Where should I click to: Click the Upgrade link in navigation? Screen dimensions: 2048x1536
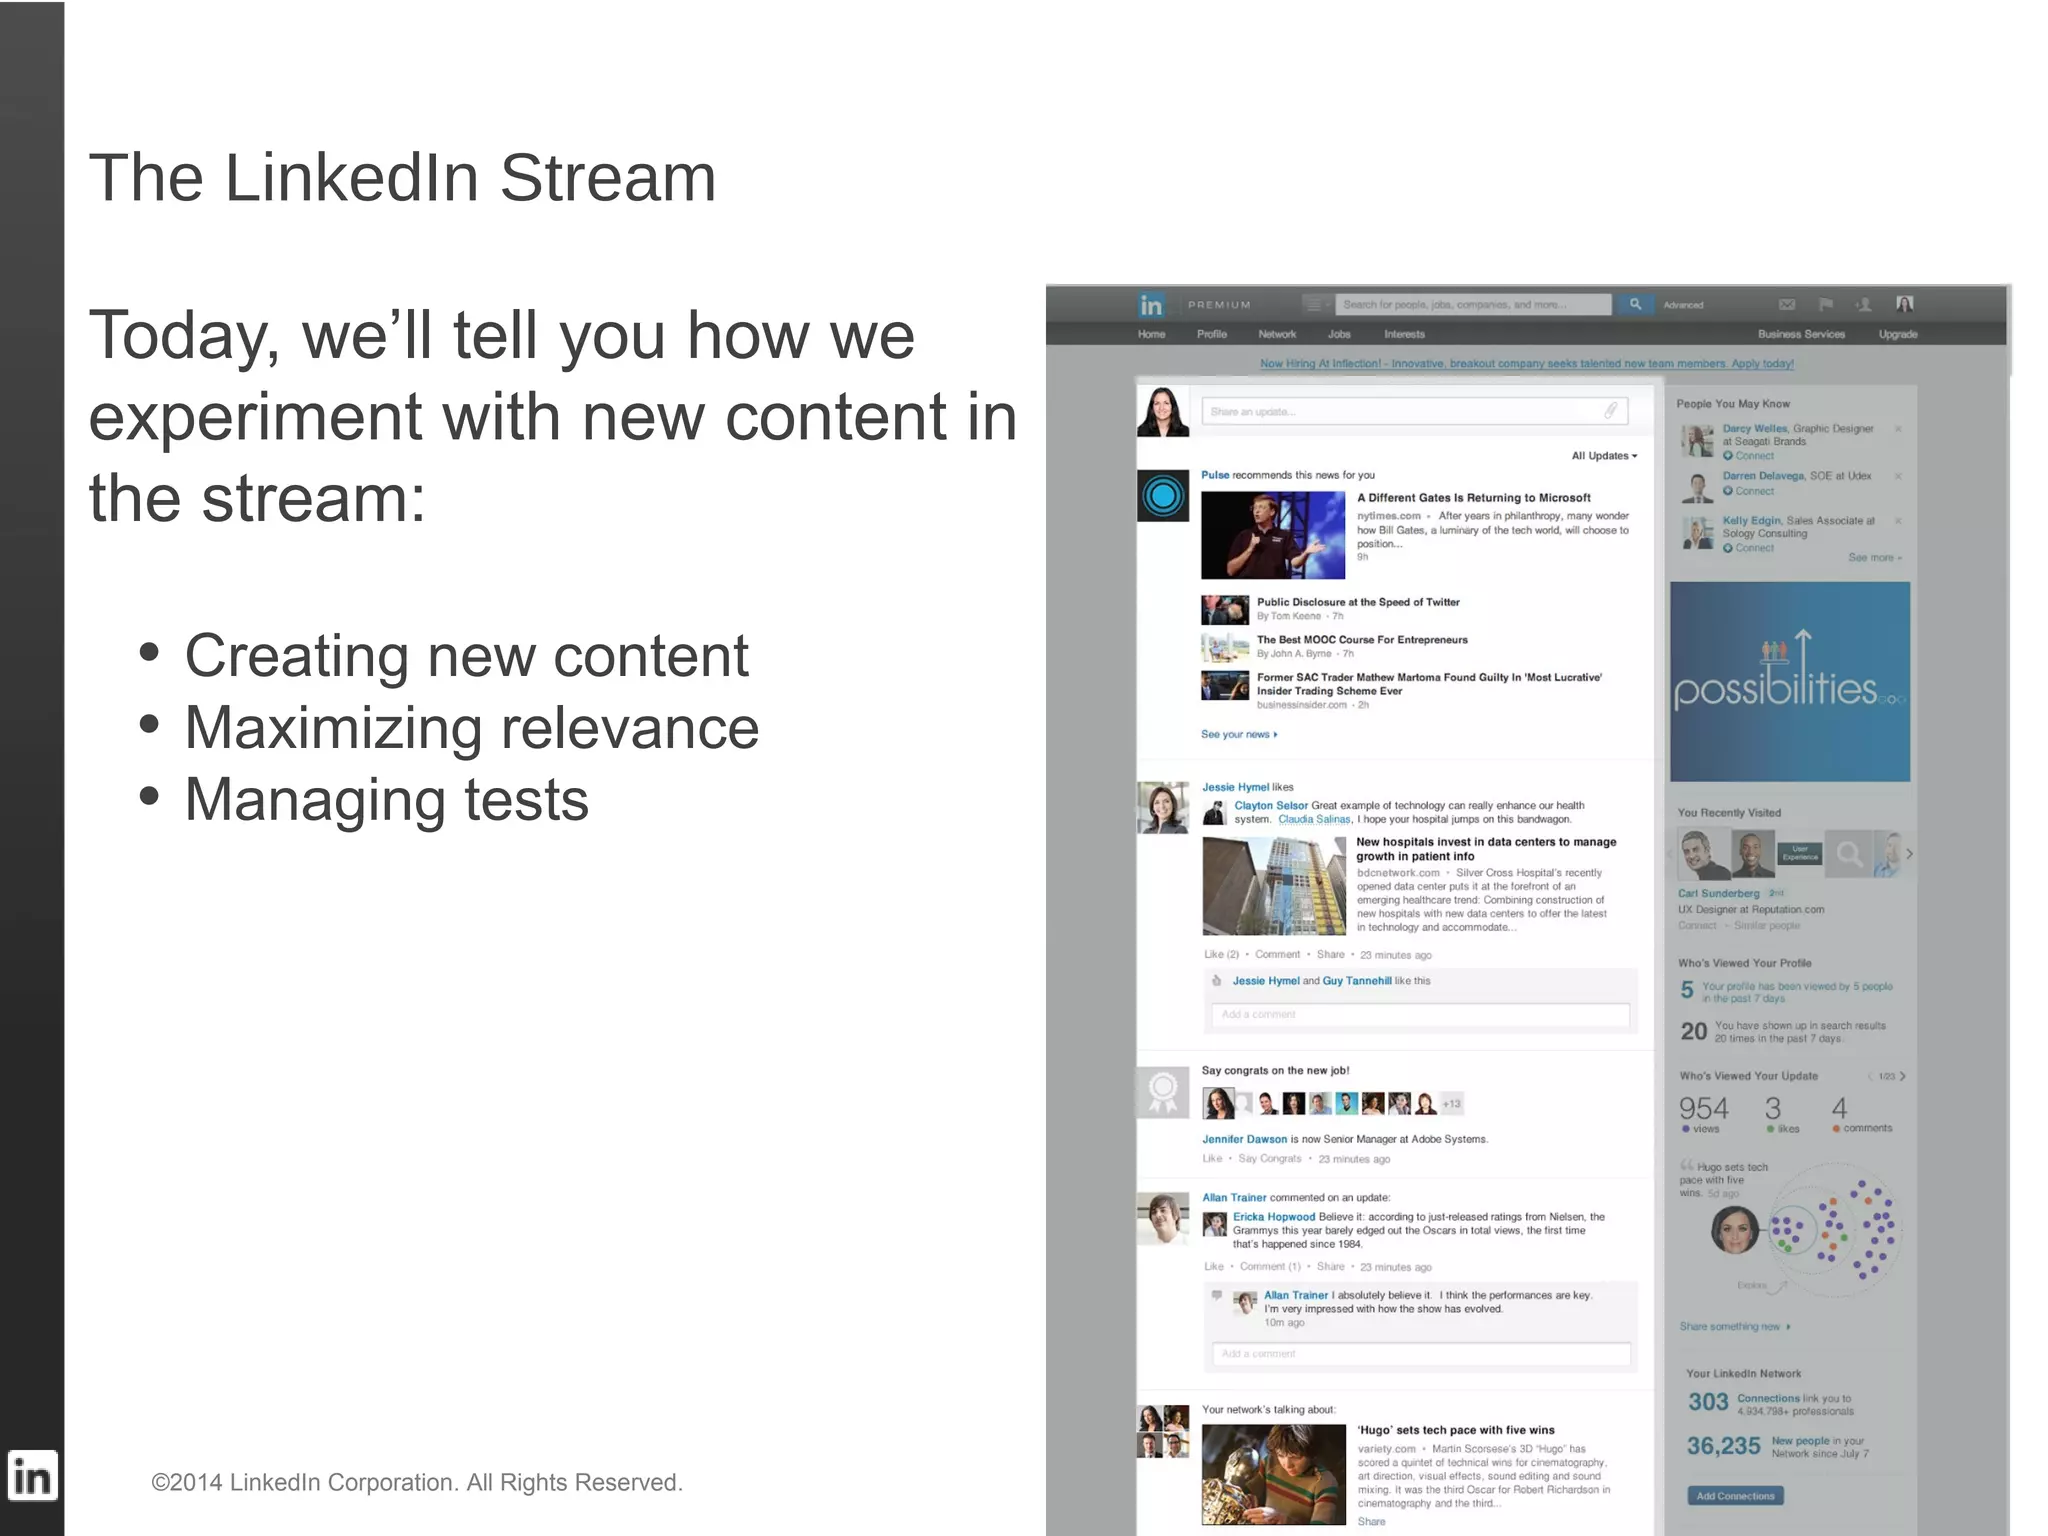pyautogui.click(x=1897, y=334)
